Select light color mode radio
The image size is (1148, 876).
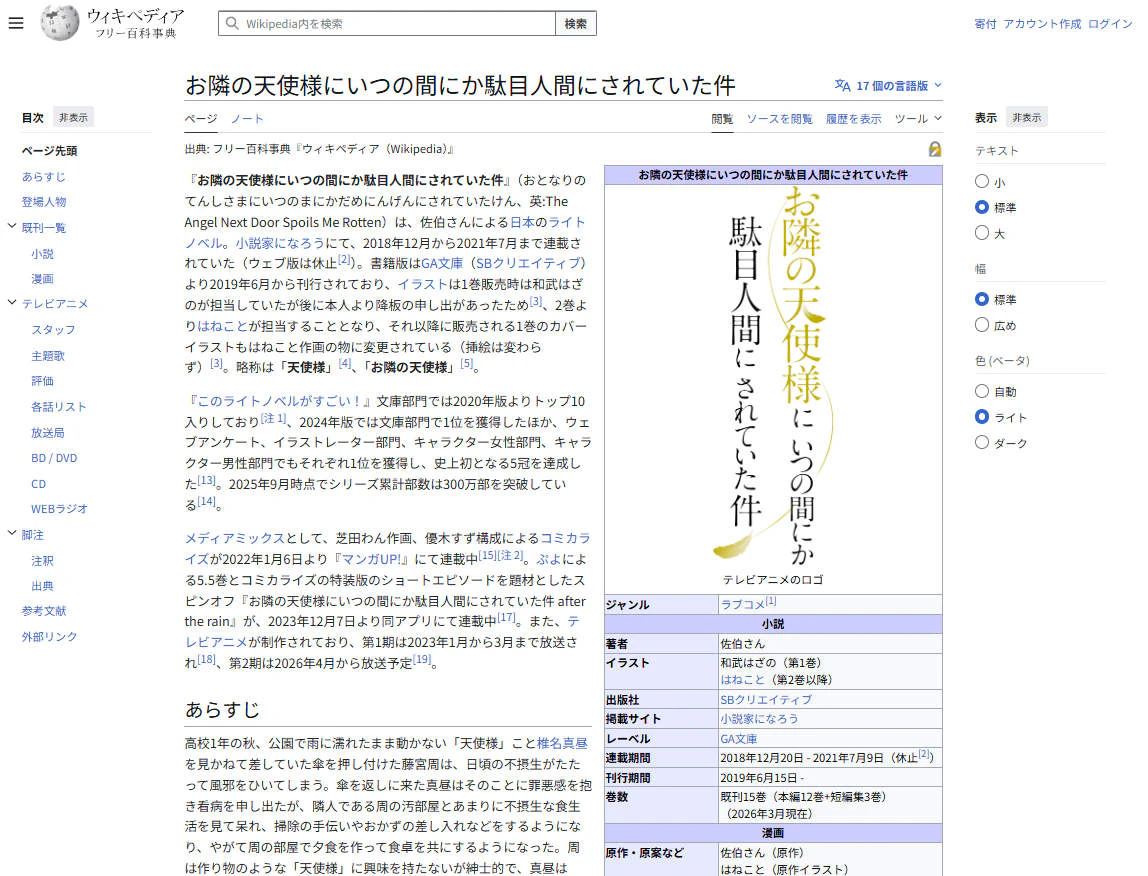(x=982, y=417)
